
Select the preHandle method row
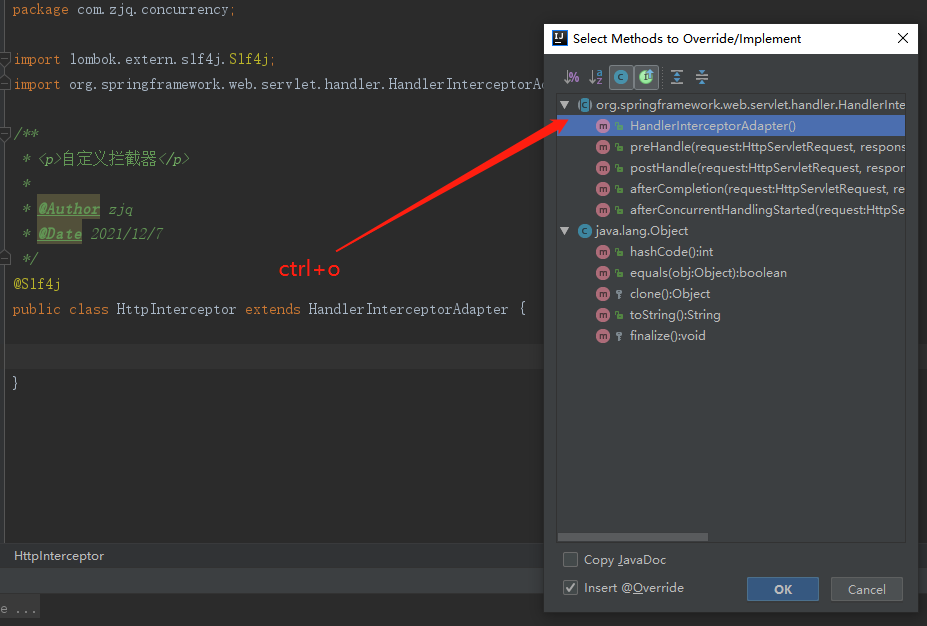tap(731, 147)
